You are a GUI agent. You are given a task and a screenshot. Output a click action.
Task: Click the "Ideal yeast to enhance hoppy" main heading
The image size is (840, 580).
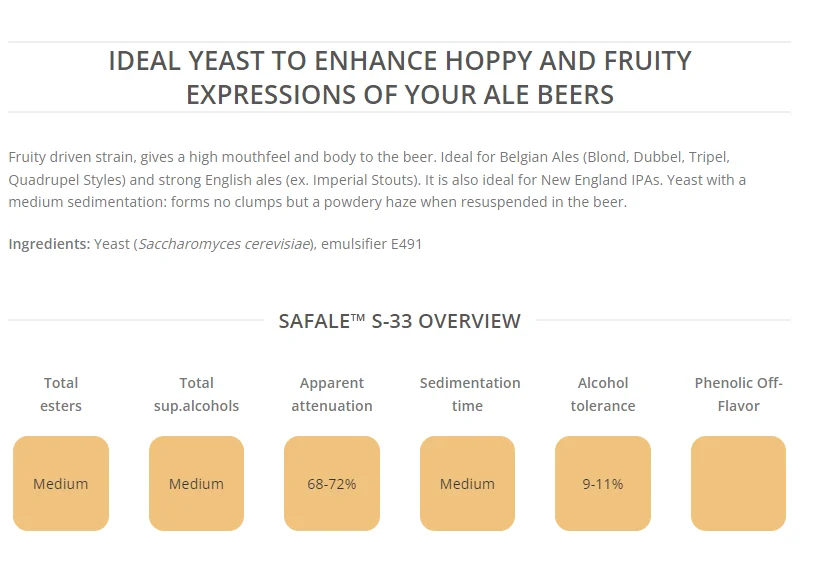pos(400,77)
